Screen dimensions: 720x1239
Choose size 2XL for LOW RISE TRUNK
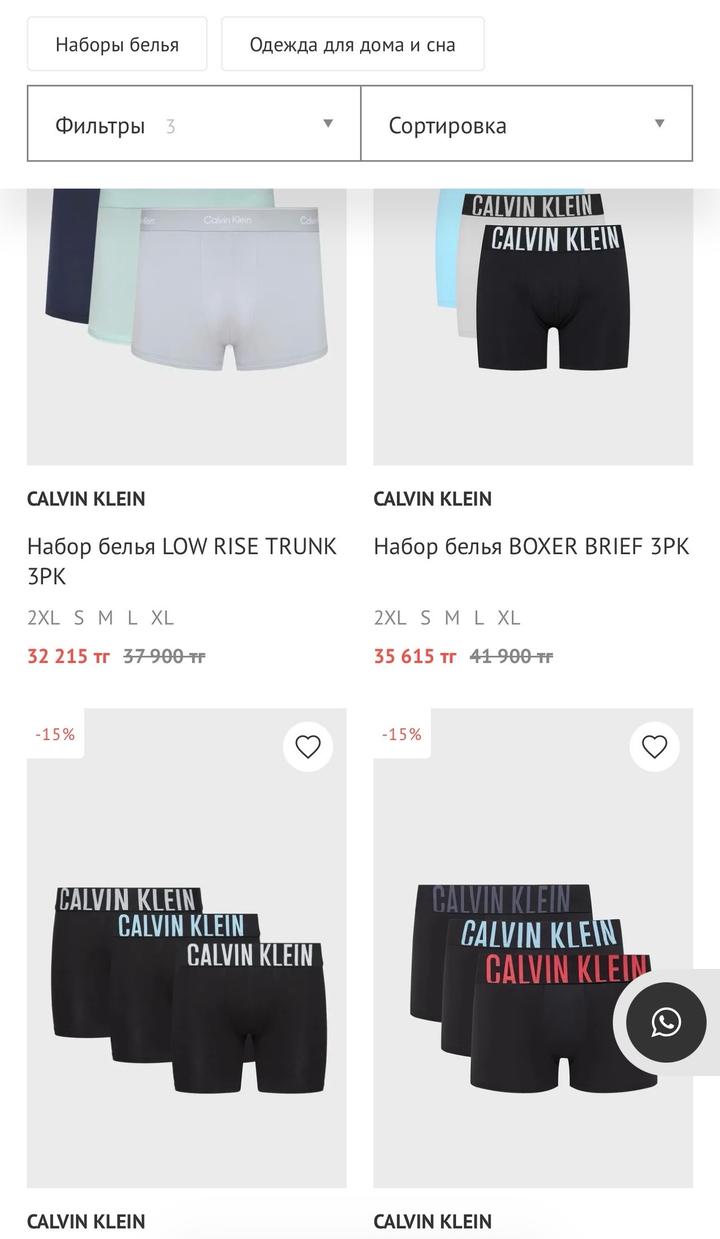[x=44, y=618]
